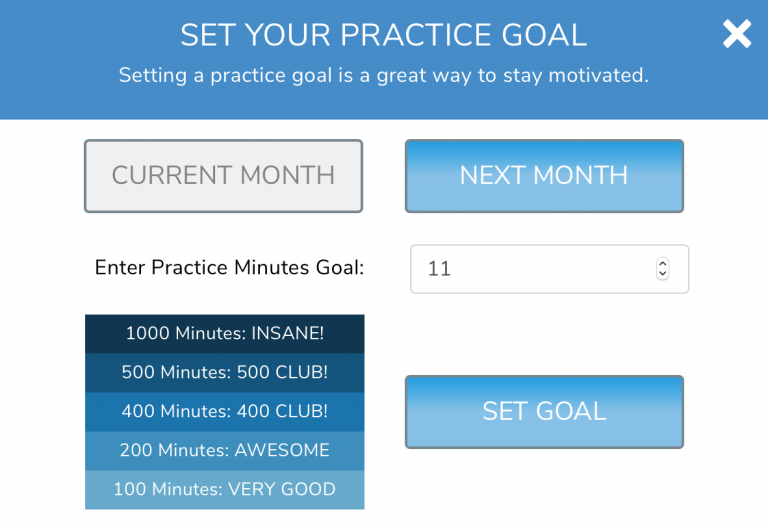Select 400 Minutes: 400 CLUB! preset
This screenshot has width=768, height=529.
point(225,411)
